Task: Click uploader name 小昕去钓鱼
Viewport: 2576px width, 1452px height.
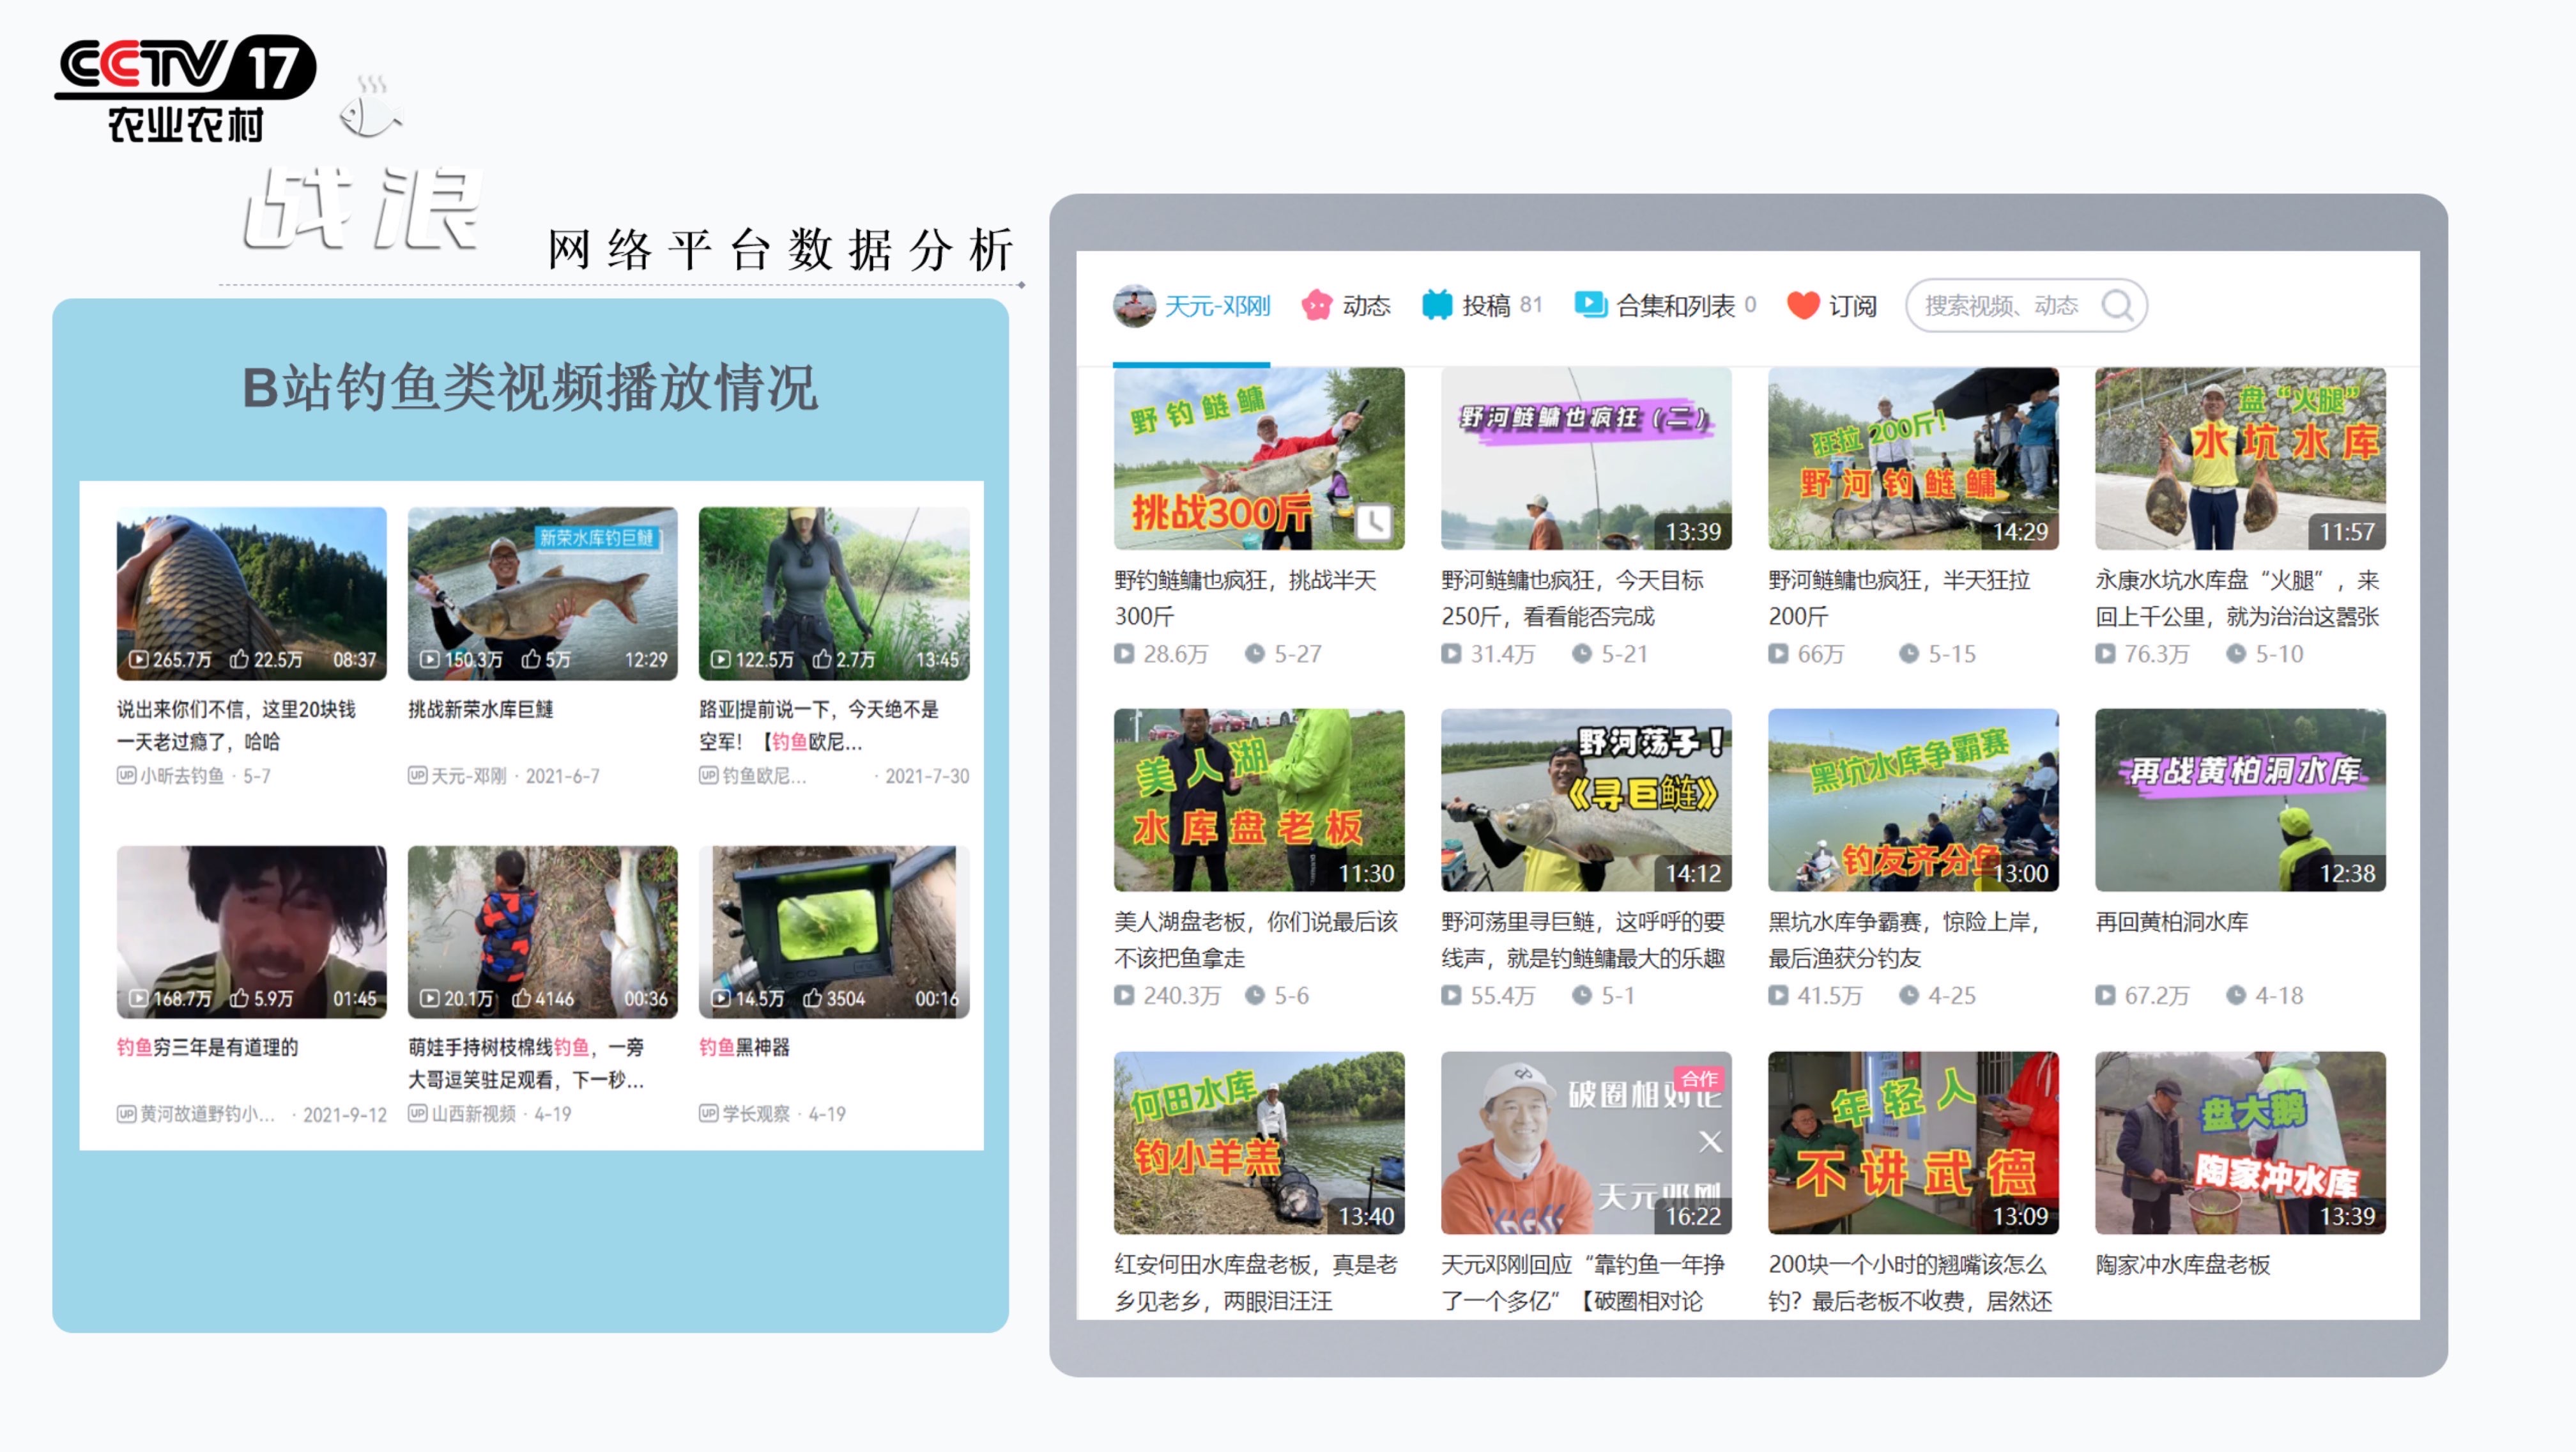Action: (182, 776)
